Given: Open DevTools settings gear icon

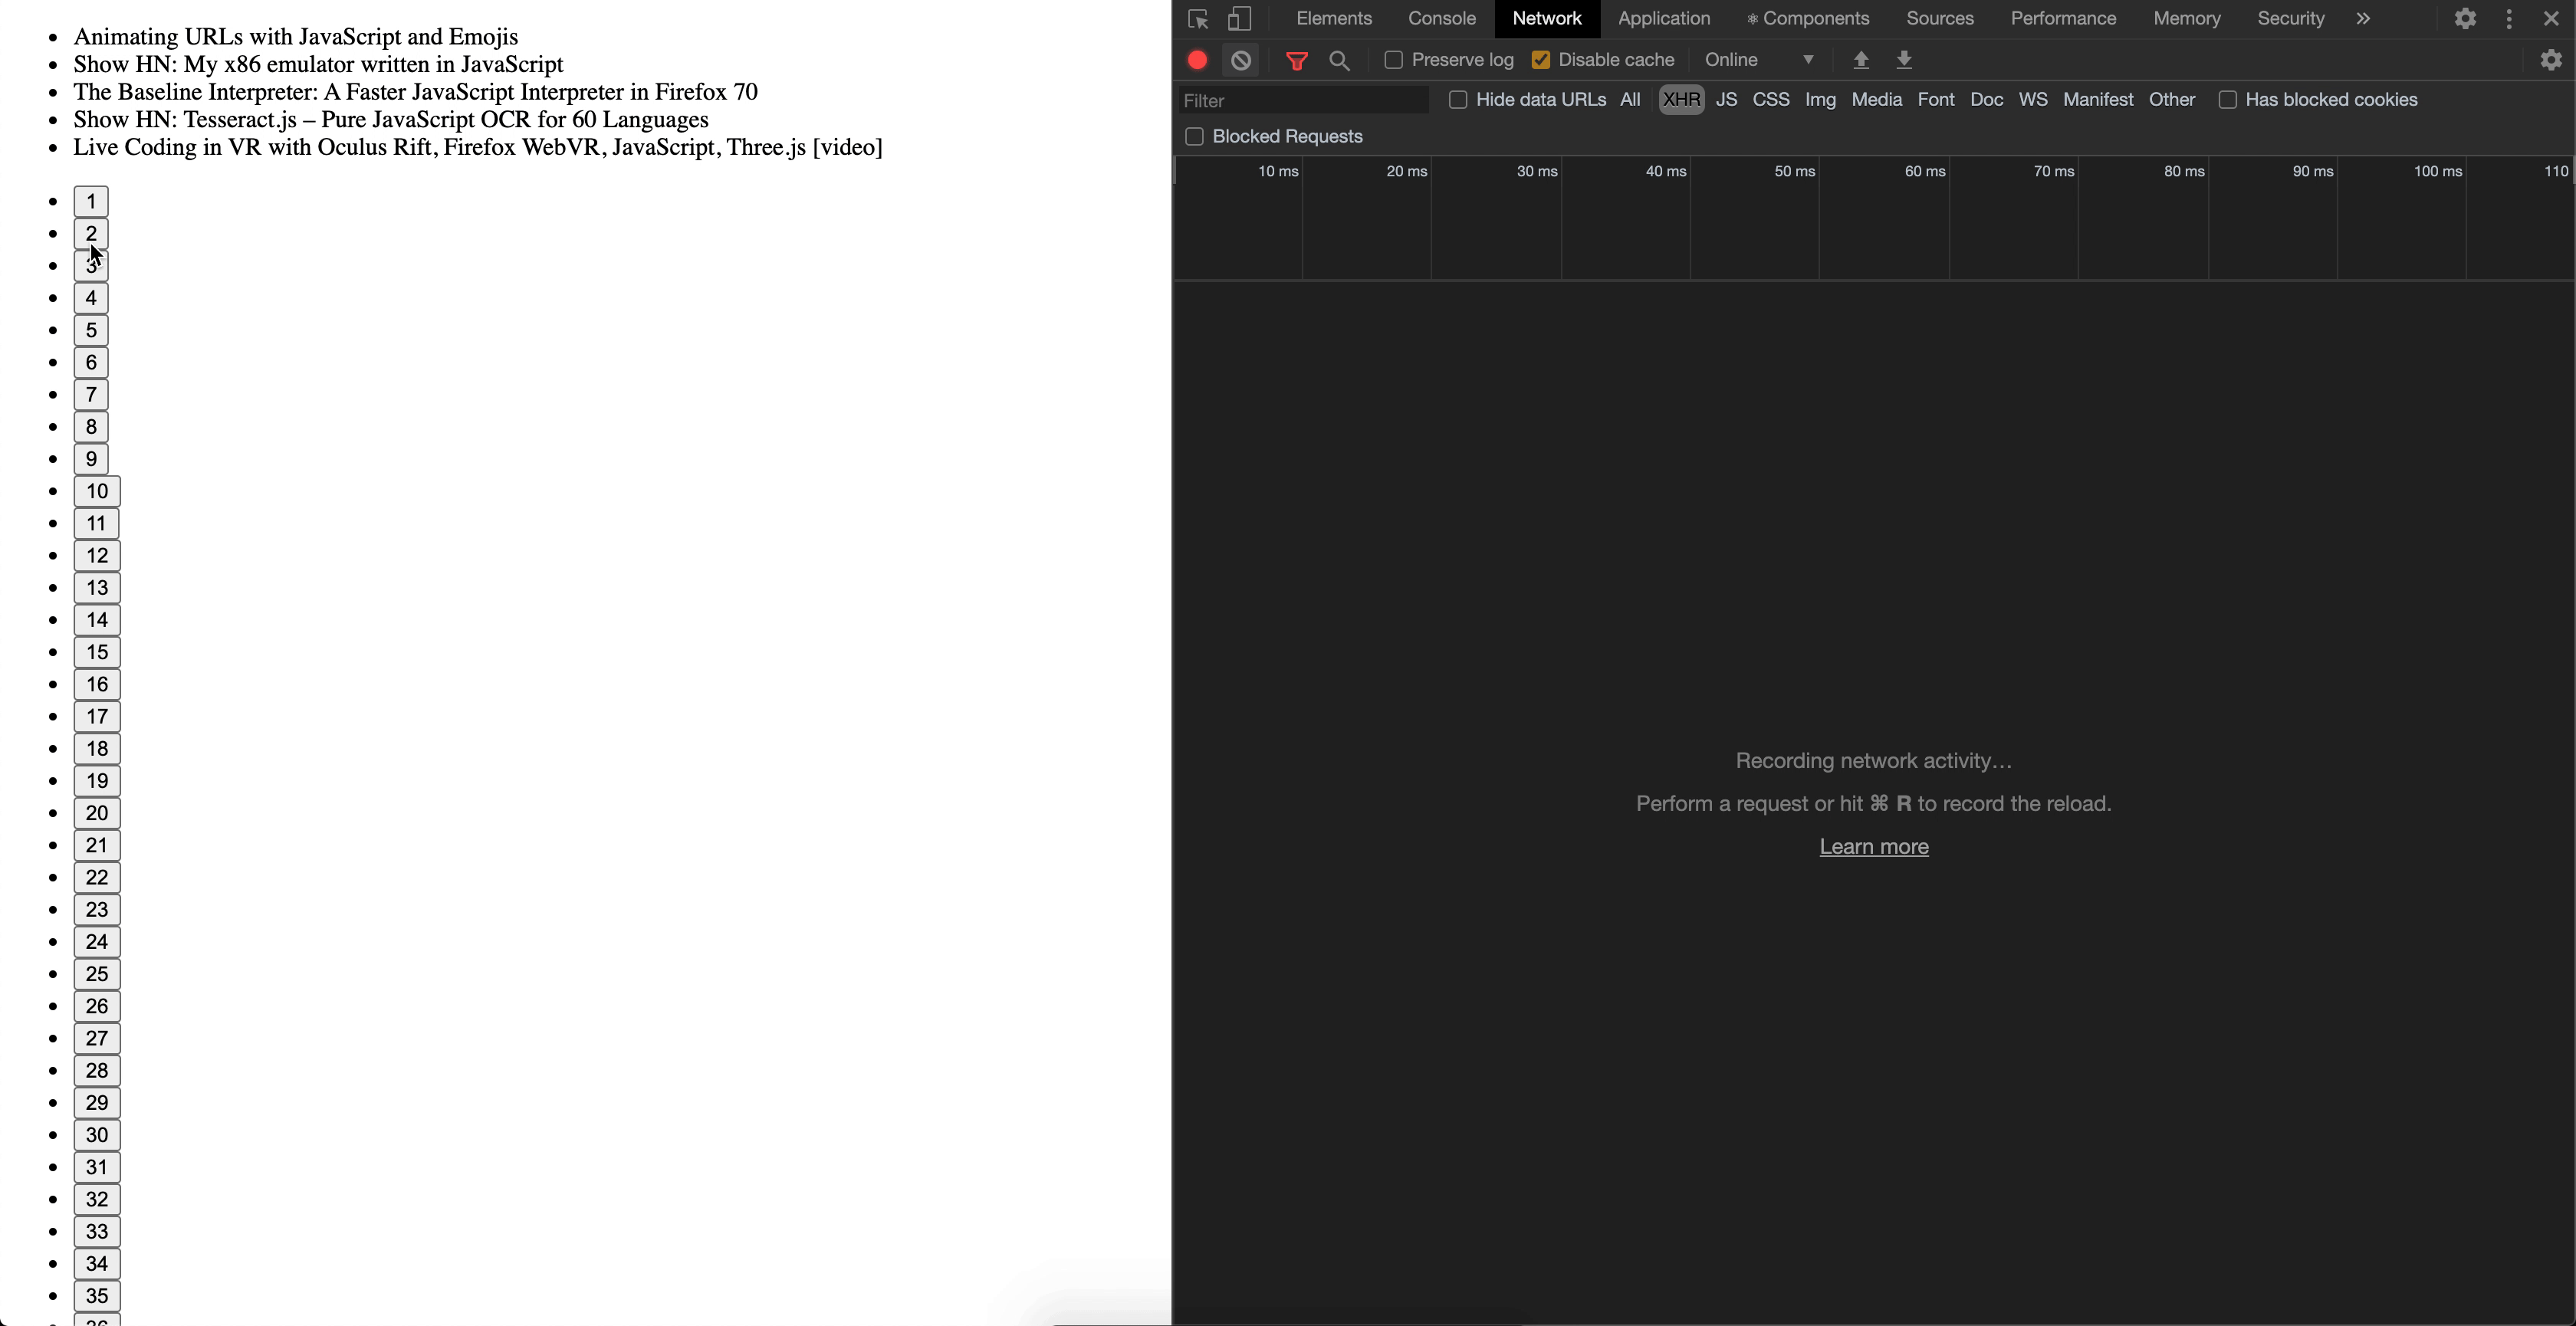Looking at the screenshot, I should pyautogui.click(x=2466, y=18).
